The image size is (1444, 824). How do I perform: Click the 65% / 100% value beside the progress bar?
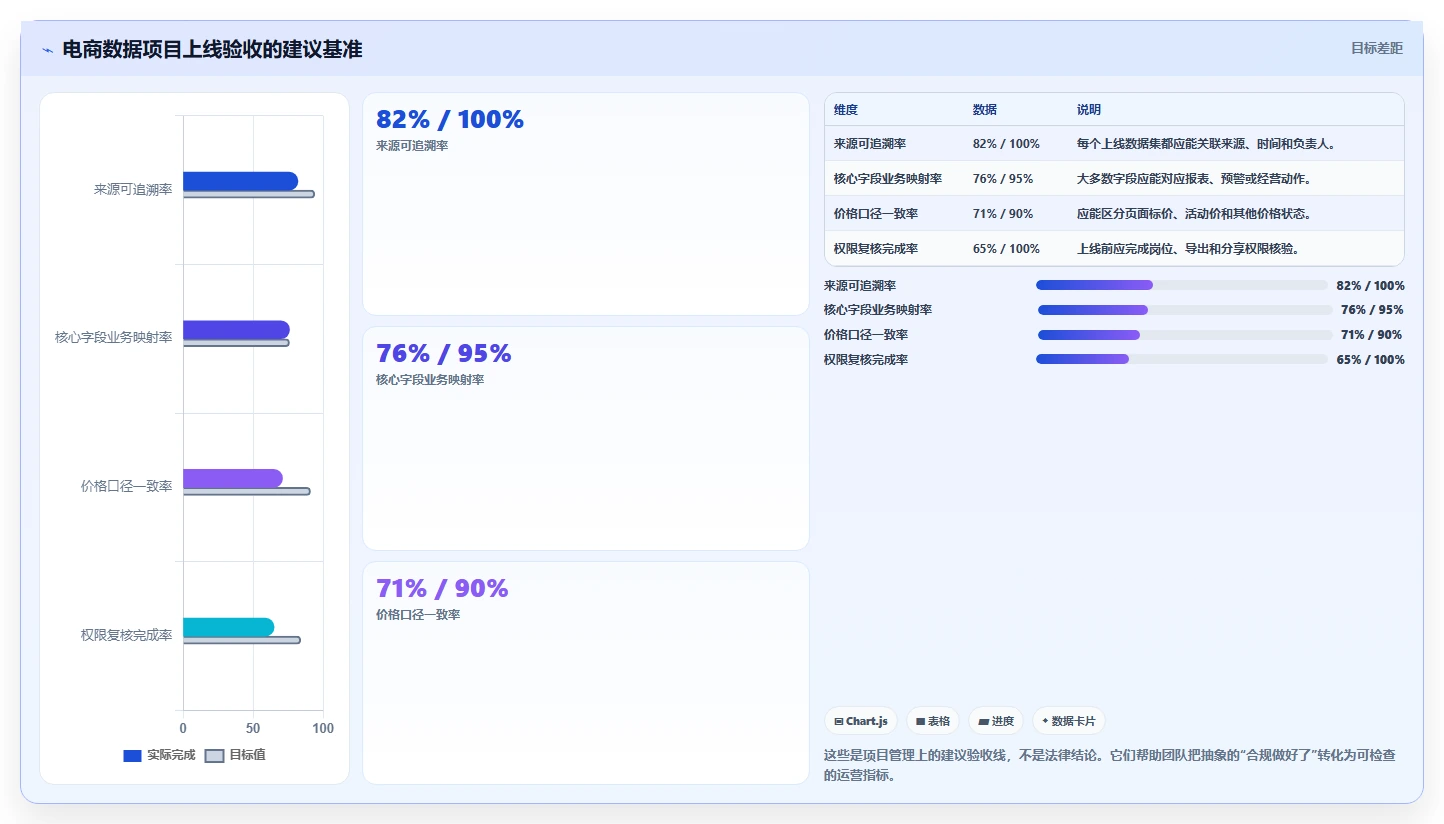coord(1370,360)
